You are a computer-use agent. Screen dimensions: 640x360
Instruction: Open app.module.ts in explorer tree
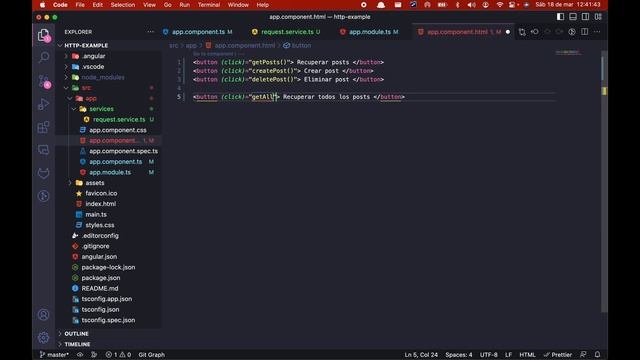(110, 172)
